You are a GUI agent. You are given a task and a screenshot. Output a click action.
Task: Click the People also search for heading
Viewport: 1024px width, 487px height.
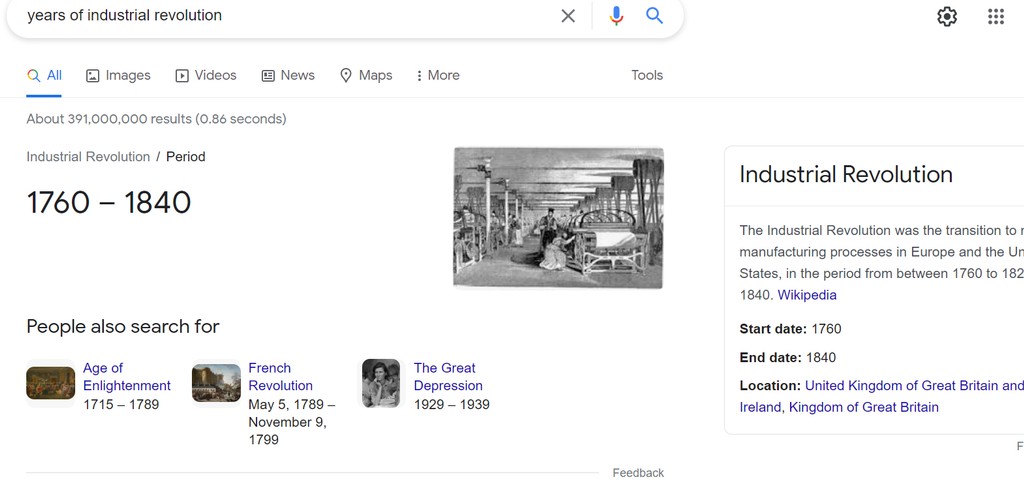[123, 326]
